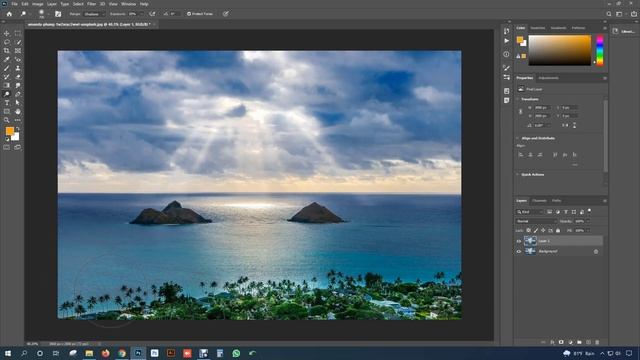
Task: Select the Dodge tool in the toolbar
Action: 7,94
